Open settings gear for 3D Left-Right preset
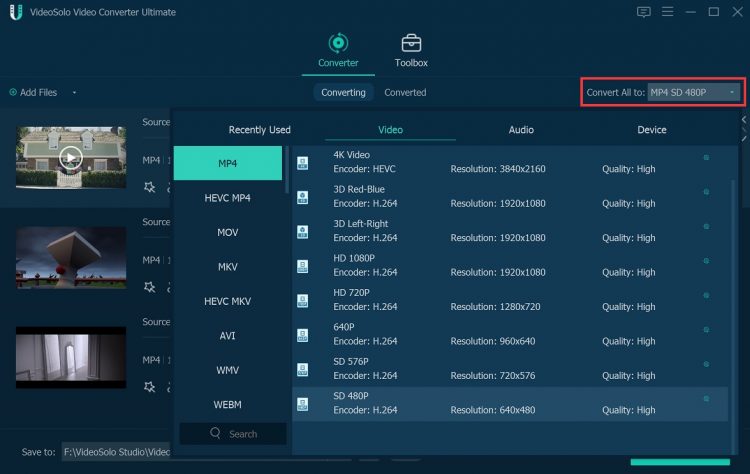This screenshot has width=750, height=474. 706,226
